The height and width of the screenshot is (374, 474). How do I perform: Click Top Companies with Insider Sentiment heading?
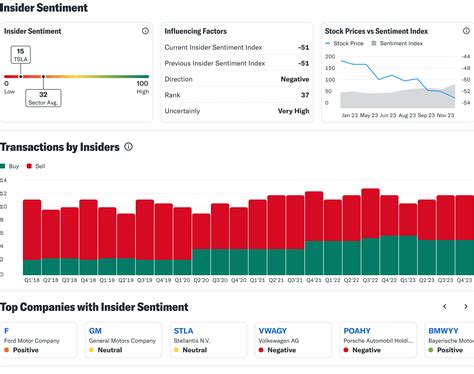coord(94,307)
